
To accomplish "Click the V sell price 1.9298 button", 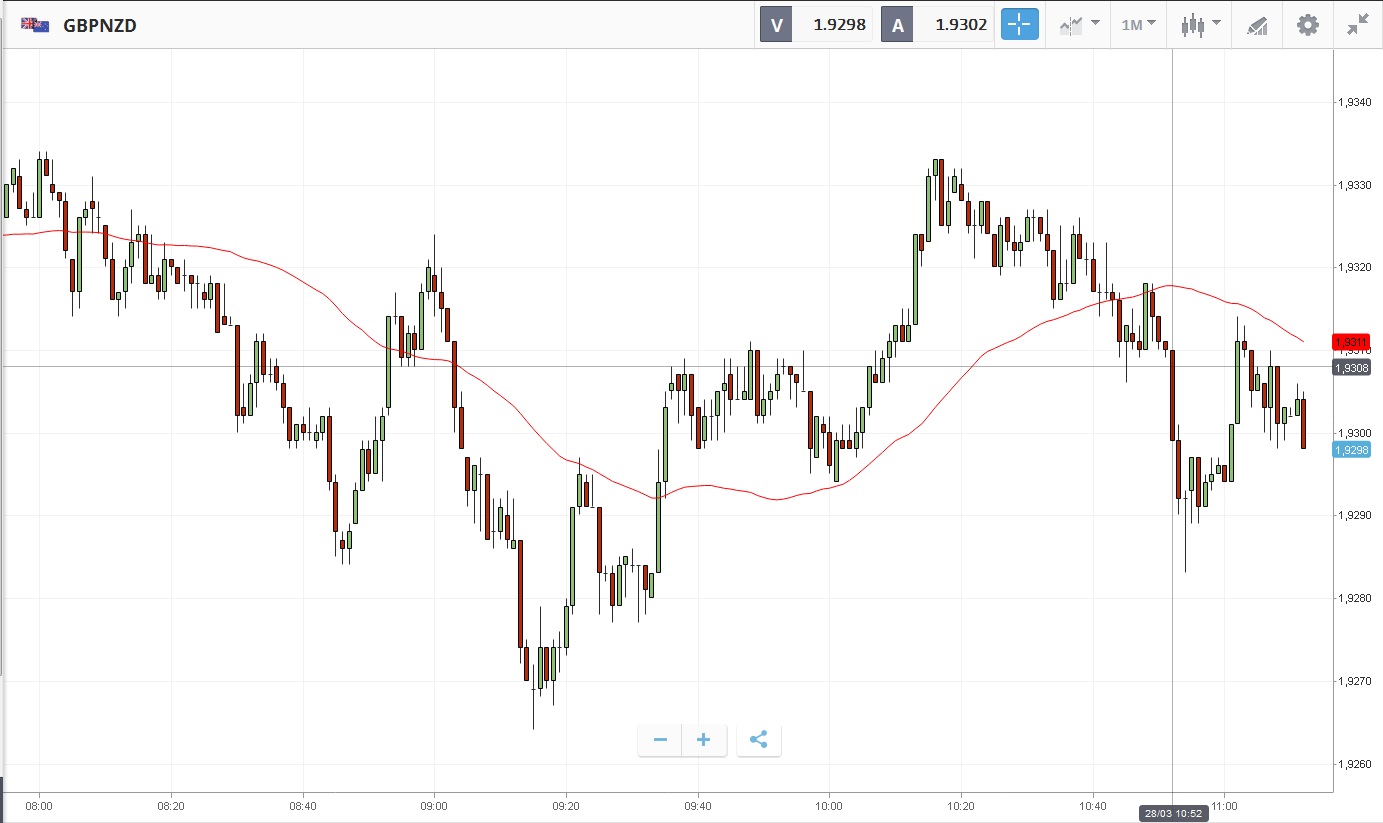I will pos(816,25).
